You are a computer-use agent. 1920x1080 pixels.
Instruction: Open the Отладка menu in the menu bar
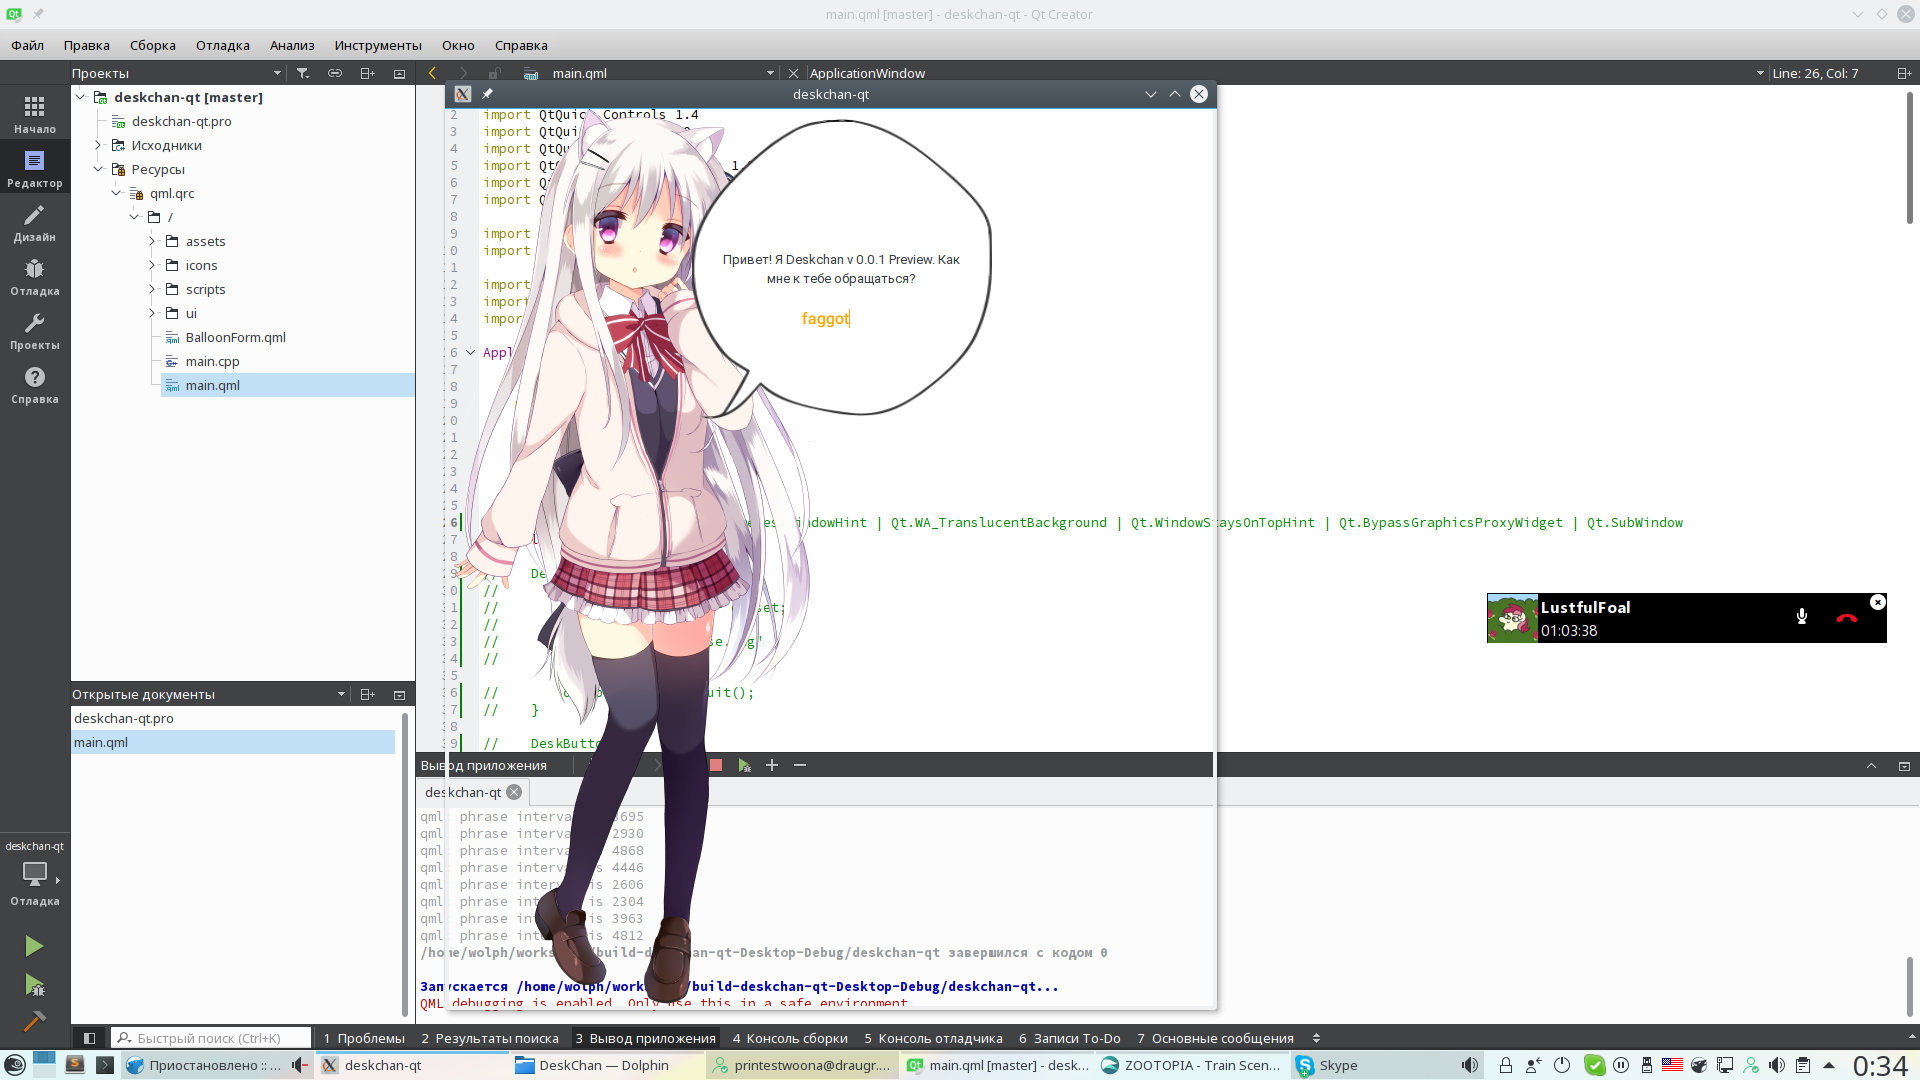(x=223, y=45)
